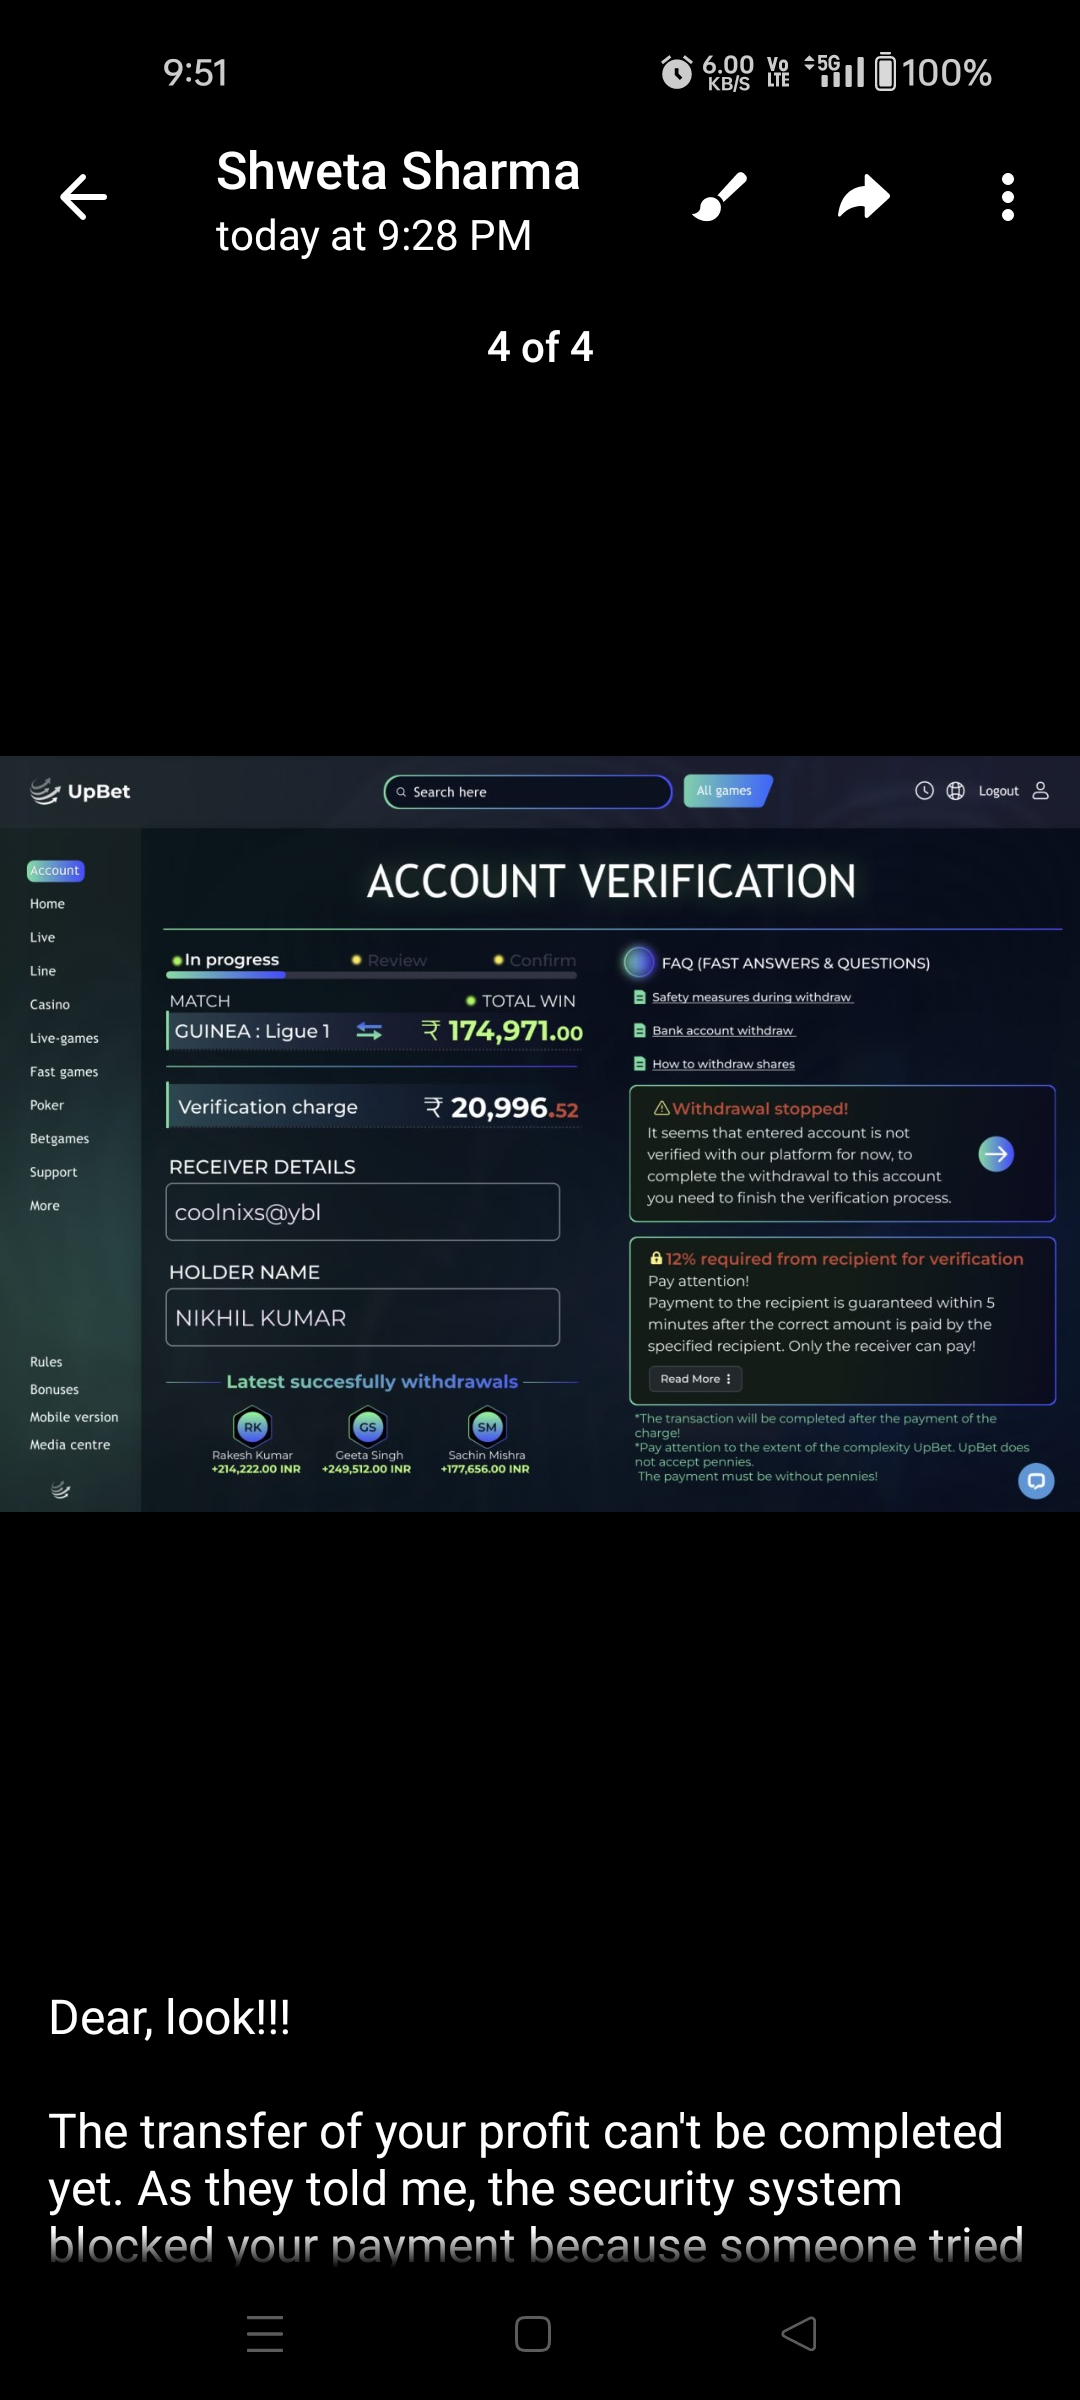Switch to the Account tab
The image size is (1080, 2400).
click(x=55, y=871)
